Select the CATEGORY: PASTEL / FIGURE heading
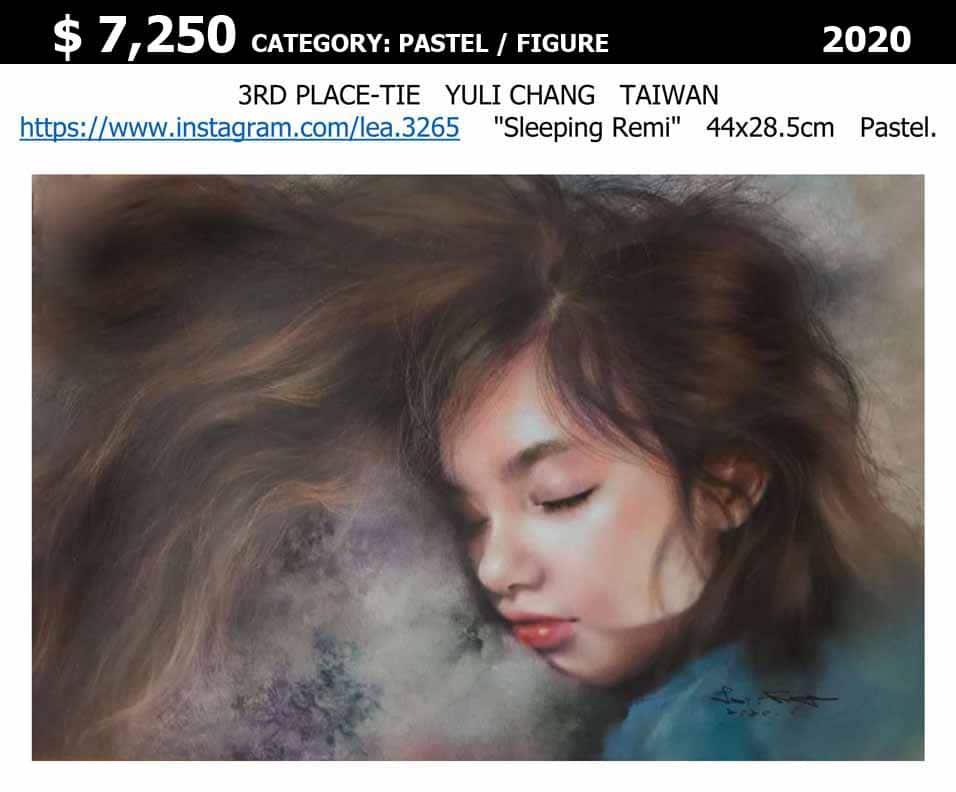Screen dimensions: 956x792 [x=430, y=43]
